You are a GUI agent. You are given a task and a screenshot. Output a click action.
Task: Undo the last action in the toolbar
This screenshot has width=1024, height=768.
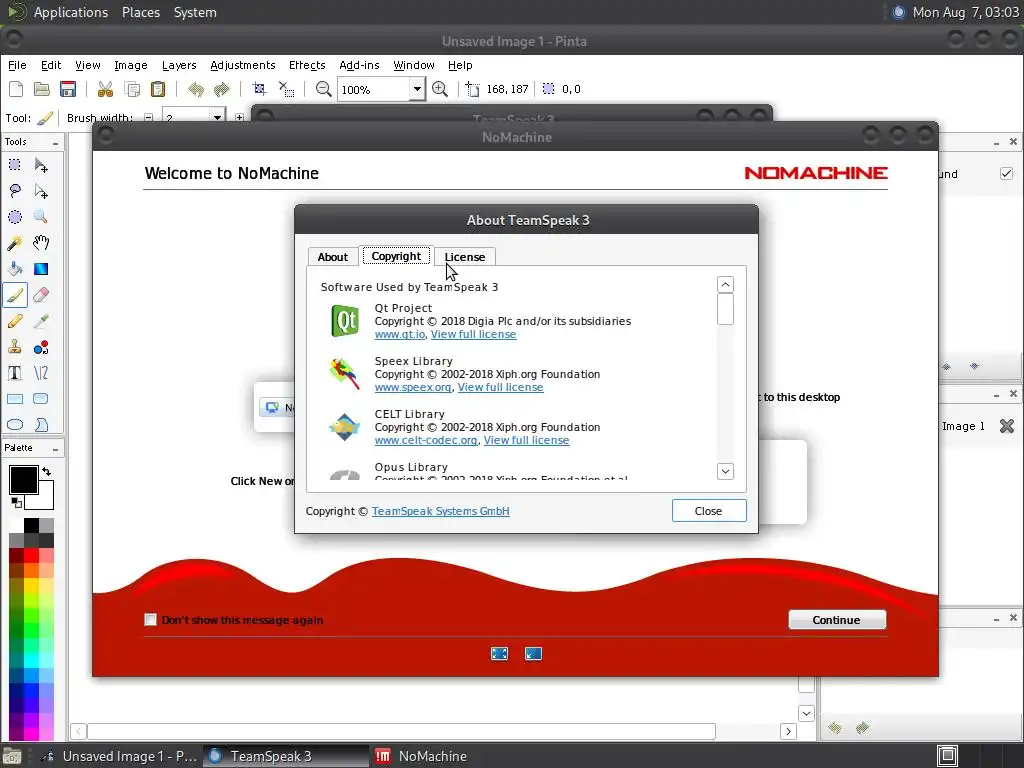coord(196,89)
